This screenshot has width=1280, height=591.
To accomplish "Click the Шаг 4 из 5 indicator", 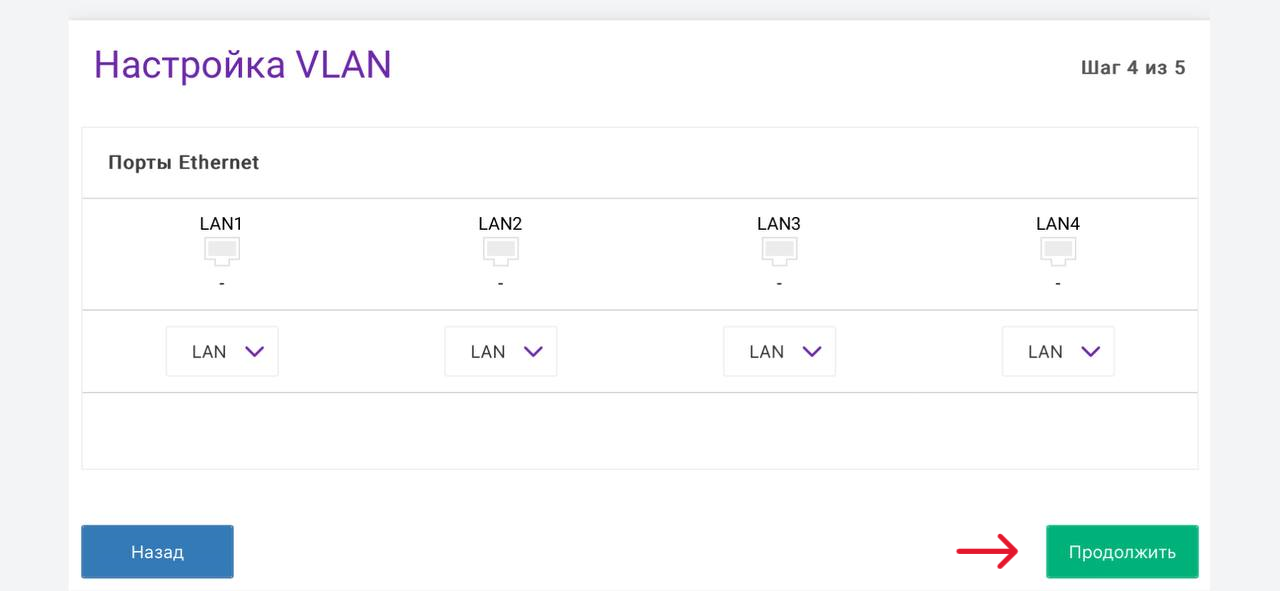I will point(1133,68).
